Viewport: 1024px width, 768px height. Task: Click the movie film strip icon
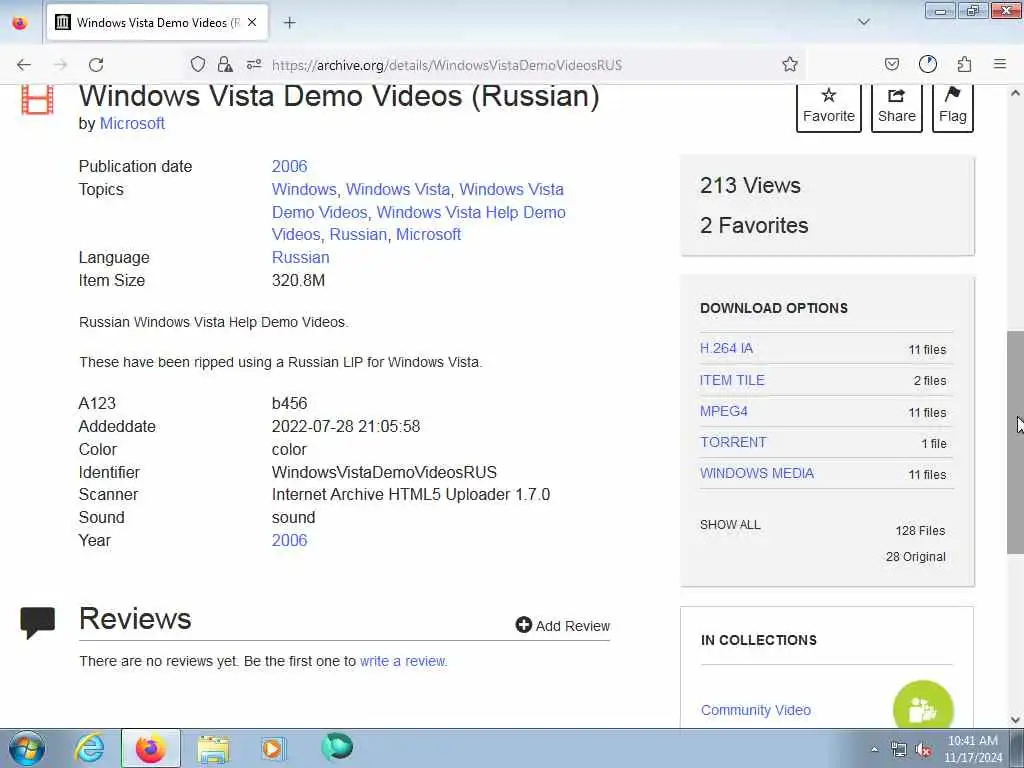tap(37, 99)
